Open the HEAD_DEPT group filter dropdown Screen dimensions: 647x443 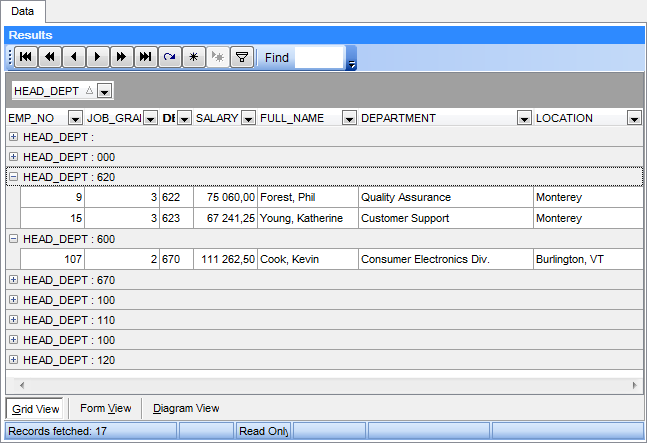click(x=105, y=91)
